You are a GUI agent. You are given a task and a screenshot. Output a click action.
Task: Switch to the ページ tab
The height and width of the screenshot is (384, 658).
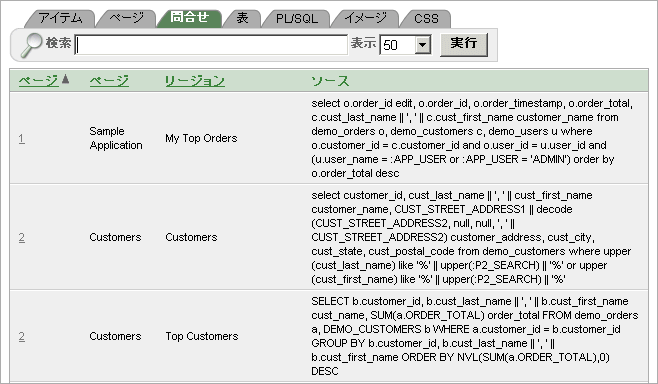click(126, 18)
